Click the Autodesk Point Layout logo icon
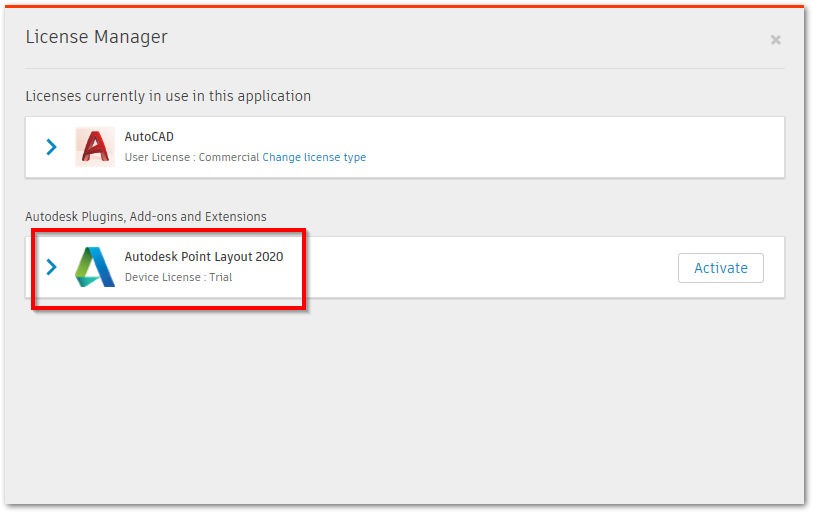The width and height of the screenshot is (813, 513). (x=95, y=267)
